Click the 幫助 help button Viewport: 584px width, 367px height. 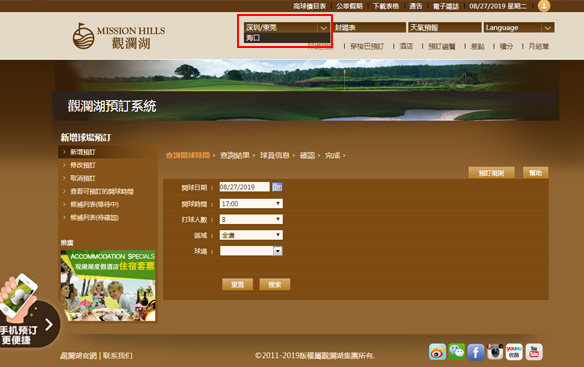(x=535, y=173)
